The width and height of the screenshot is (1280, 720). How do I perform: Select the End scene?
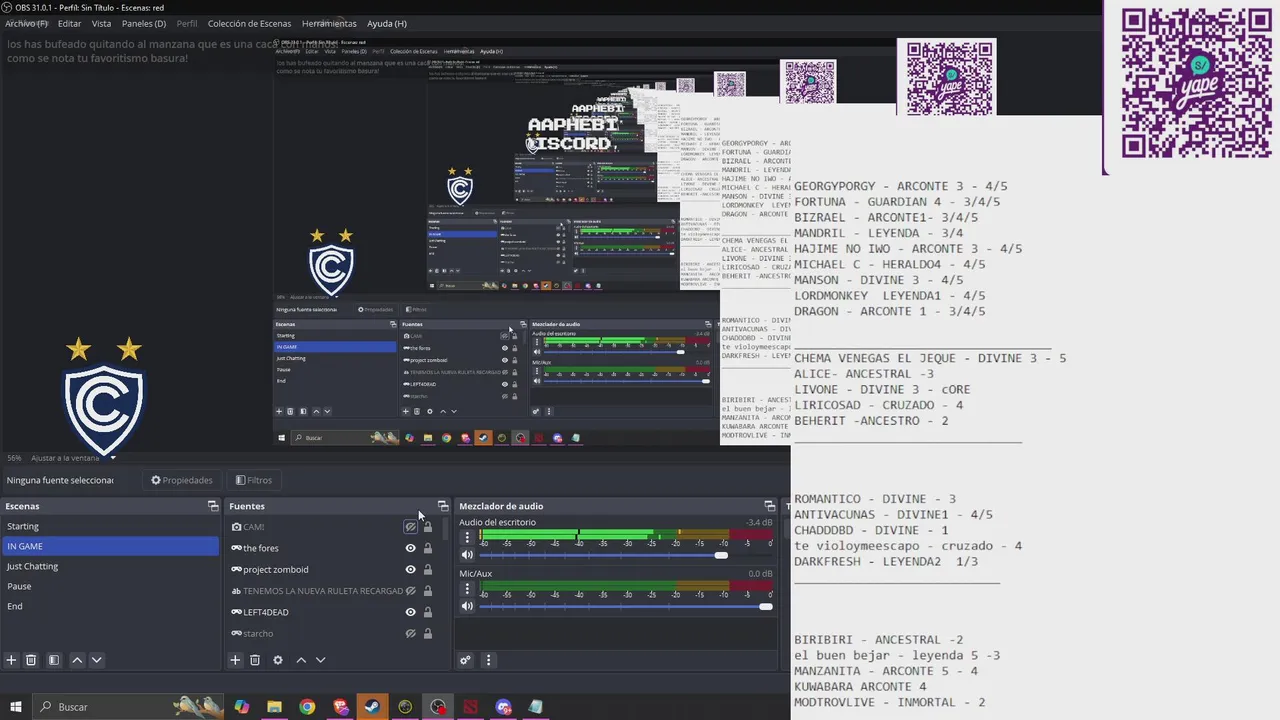pos(110,606)
